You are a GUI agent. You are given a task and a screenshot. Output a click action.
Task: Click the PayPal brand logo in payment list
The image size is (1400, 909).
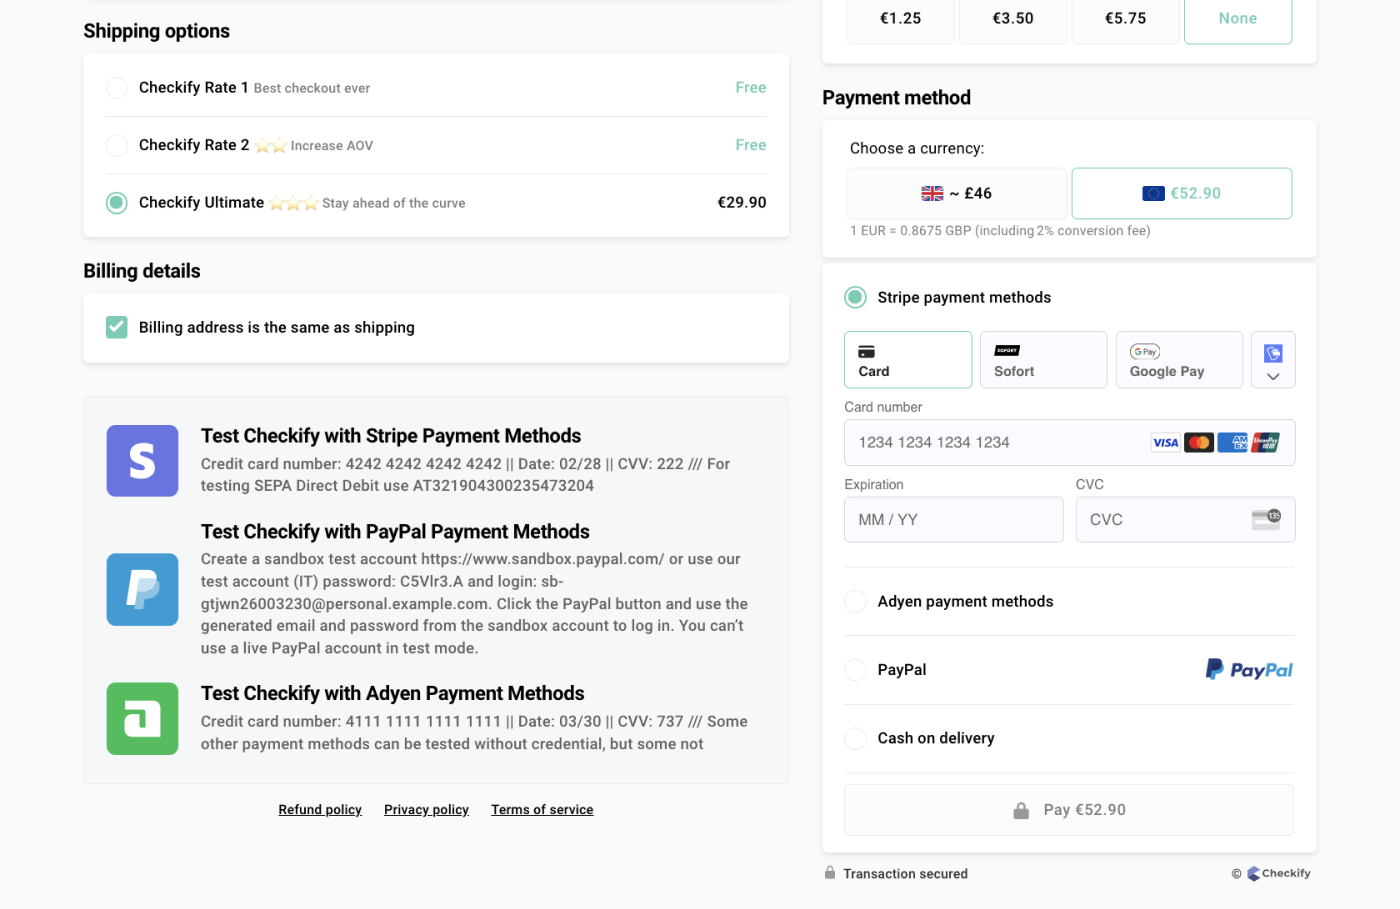1248,669
